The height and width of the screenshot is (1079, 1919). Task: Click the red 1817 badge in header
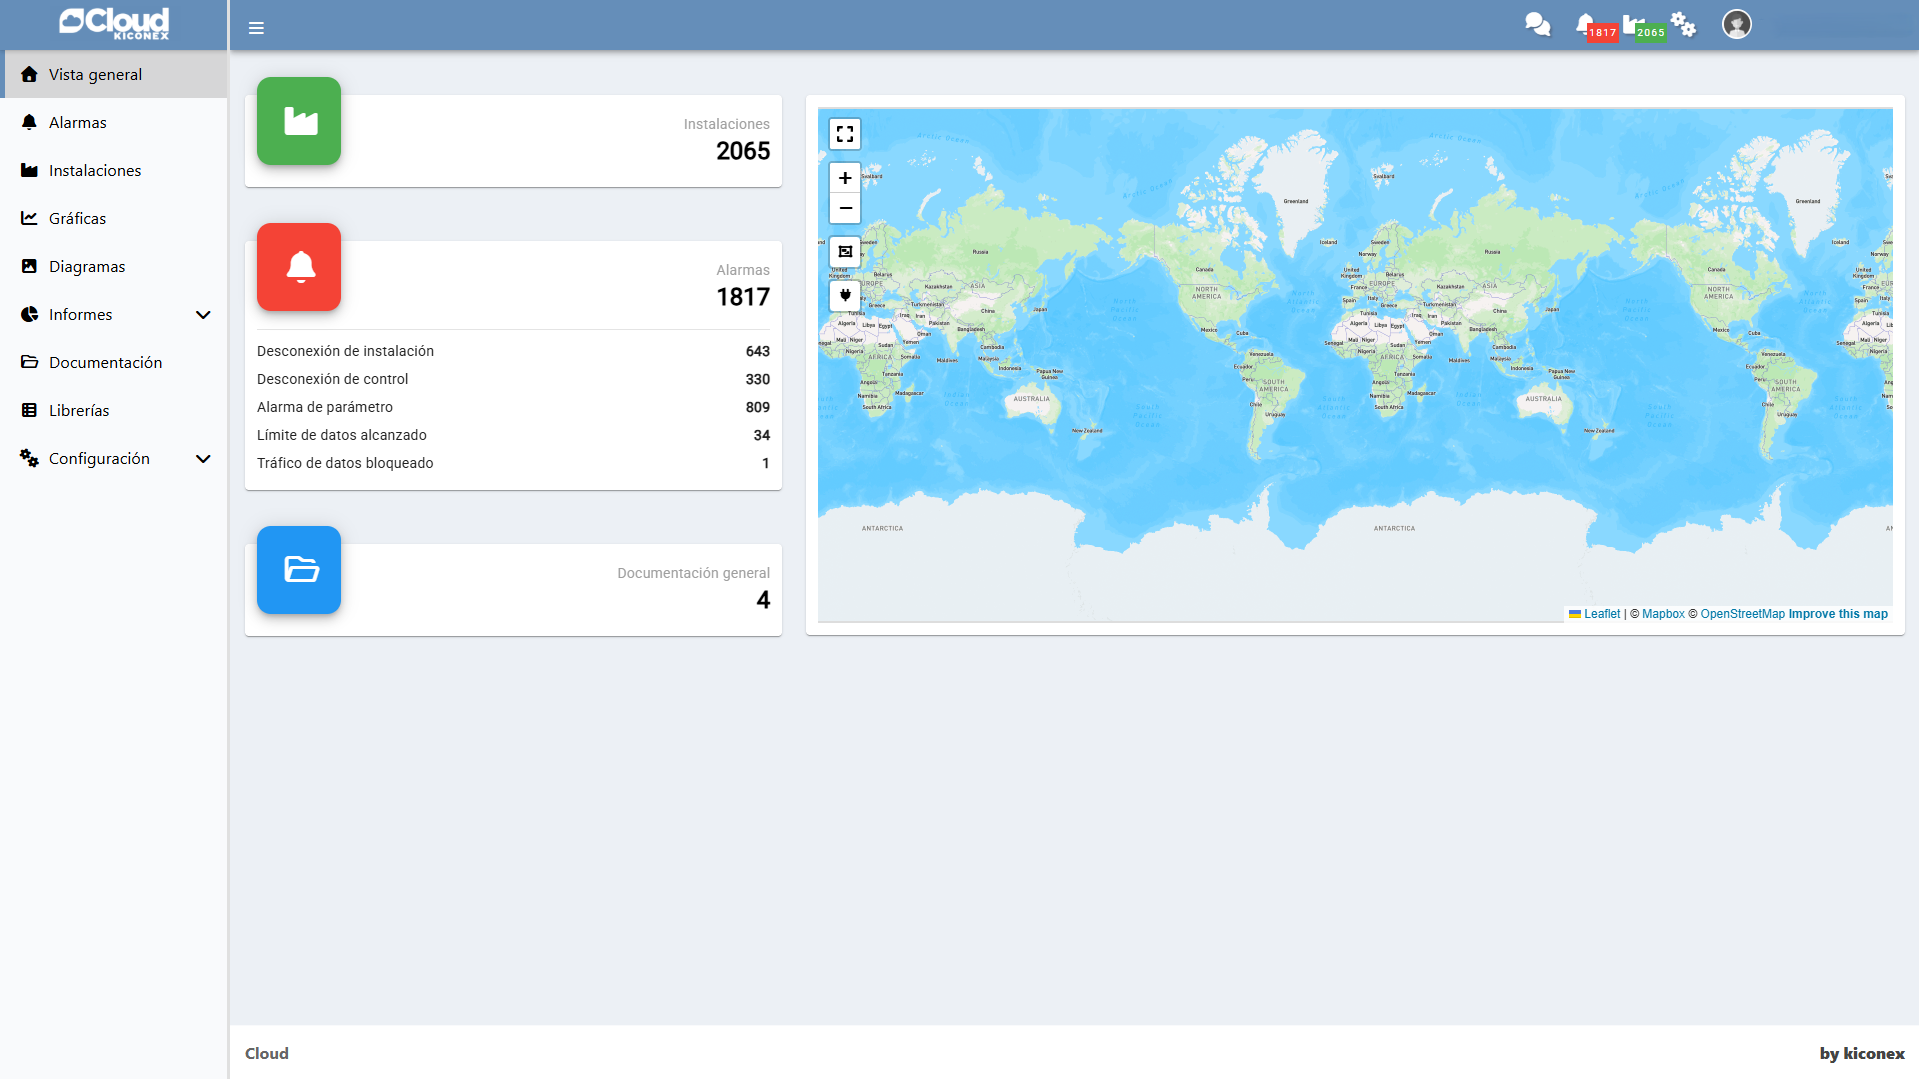click(1603, 32)
